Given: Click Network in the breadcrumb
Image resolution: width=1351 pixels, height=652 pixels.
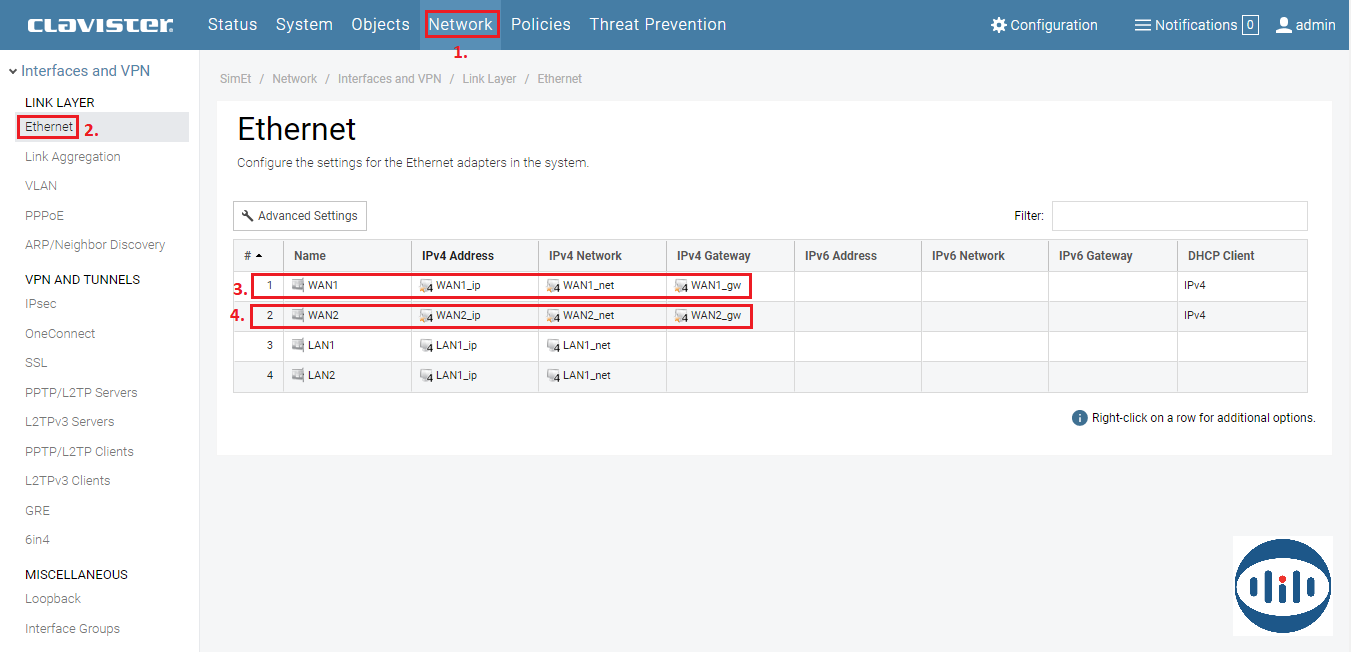Looking at the screenshot, I should tap(294, 79).
